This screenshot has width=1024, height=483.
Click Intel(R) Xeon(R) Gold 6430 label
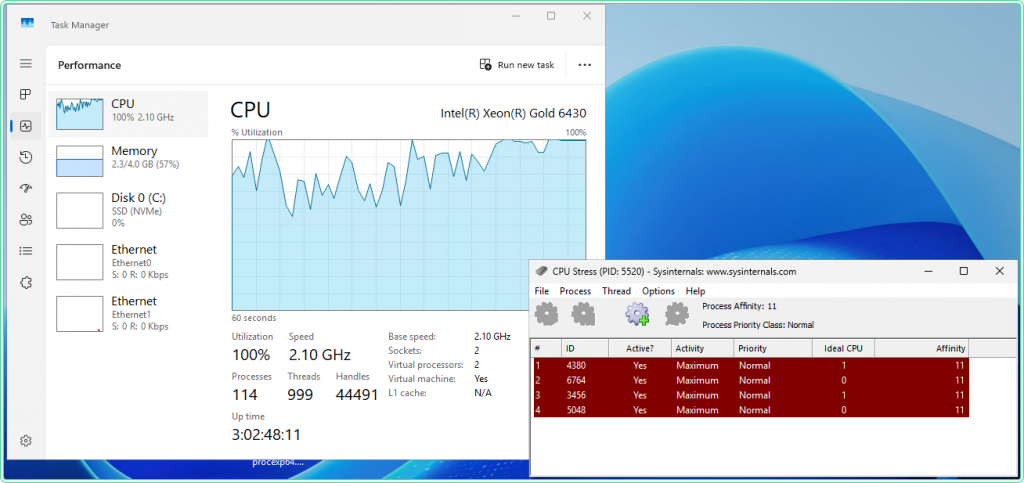tap(514, 114)
